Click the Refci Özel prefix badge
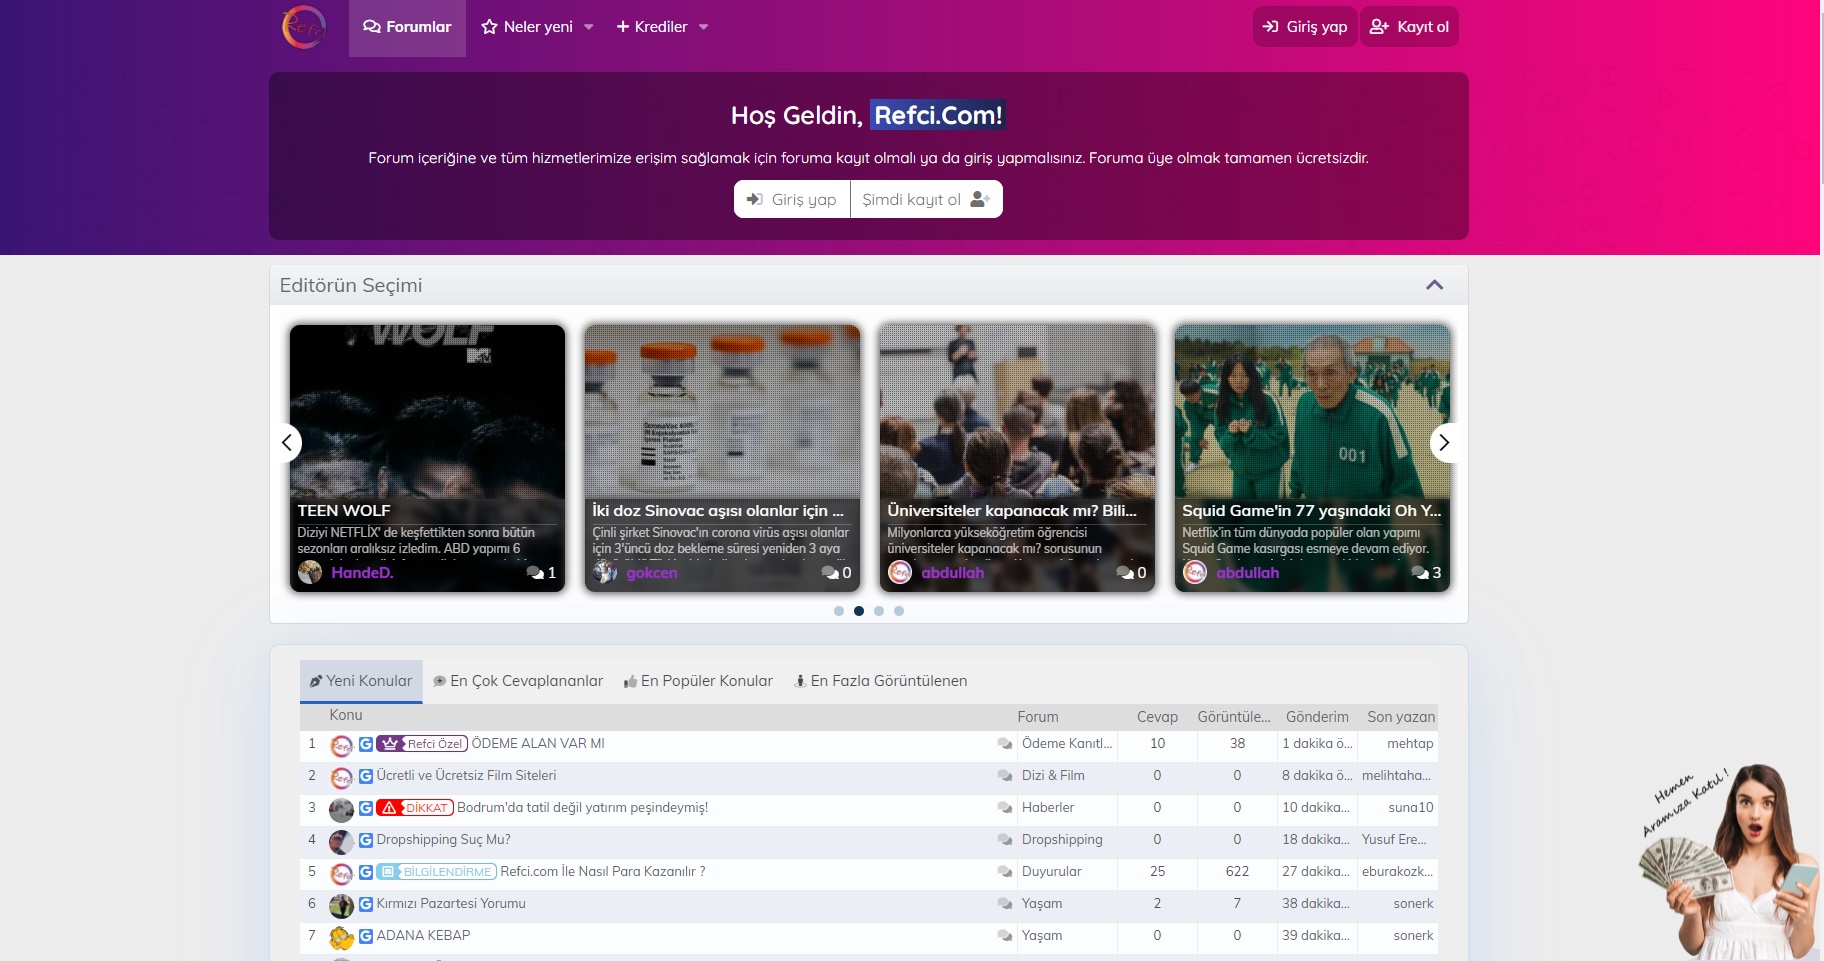The width and height of the screenshot is (1824, 961). click(x=422, y=743)
